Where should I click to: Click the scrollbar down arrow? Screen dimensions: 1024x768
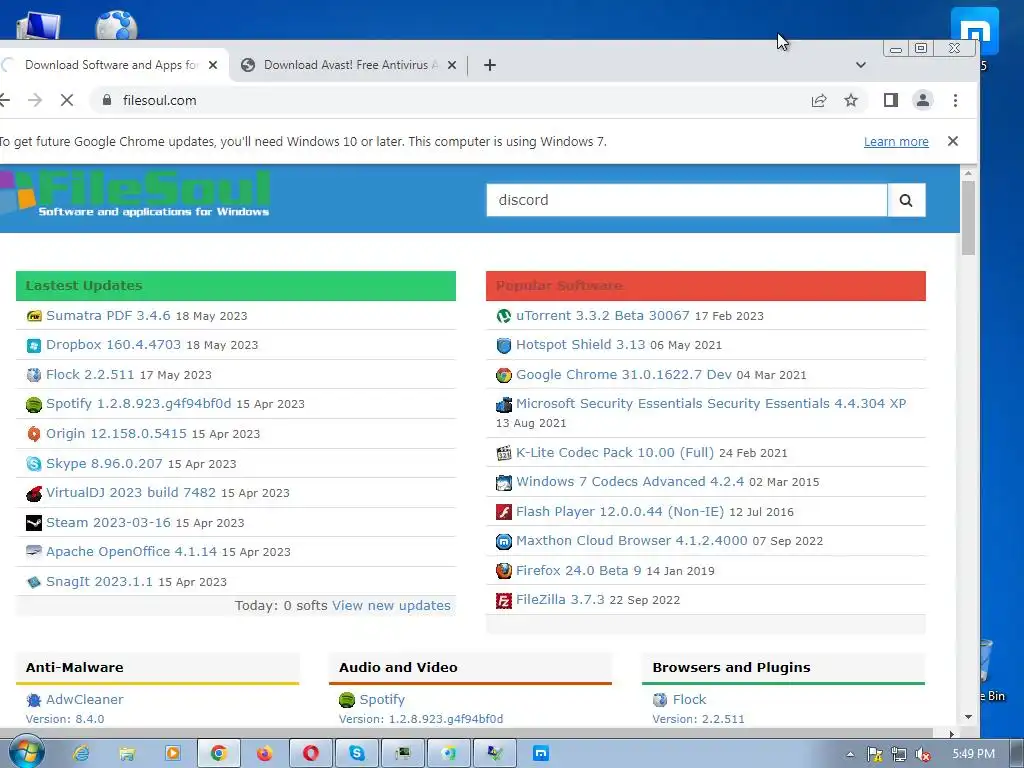tap(968, 717)
